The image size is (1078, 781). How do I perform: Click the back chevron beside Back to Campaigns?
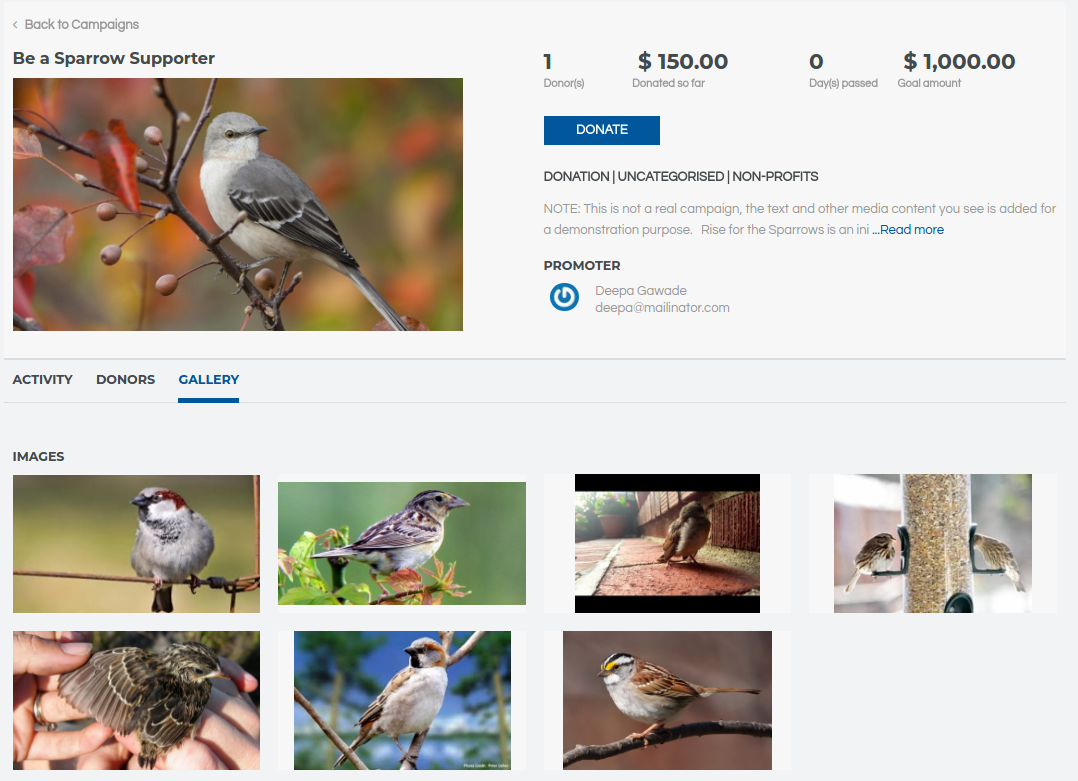(15, 25)
